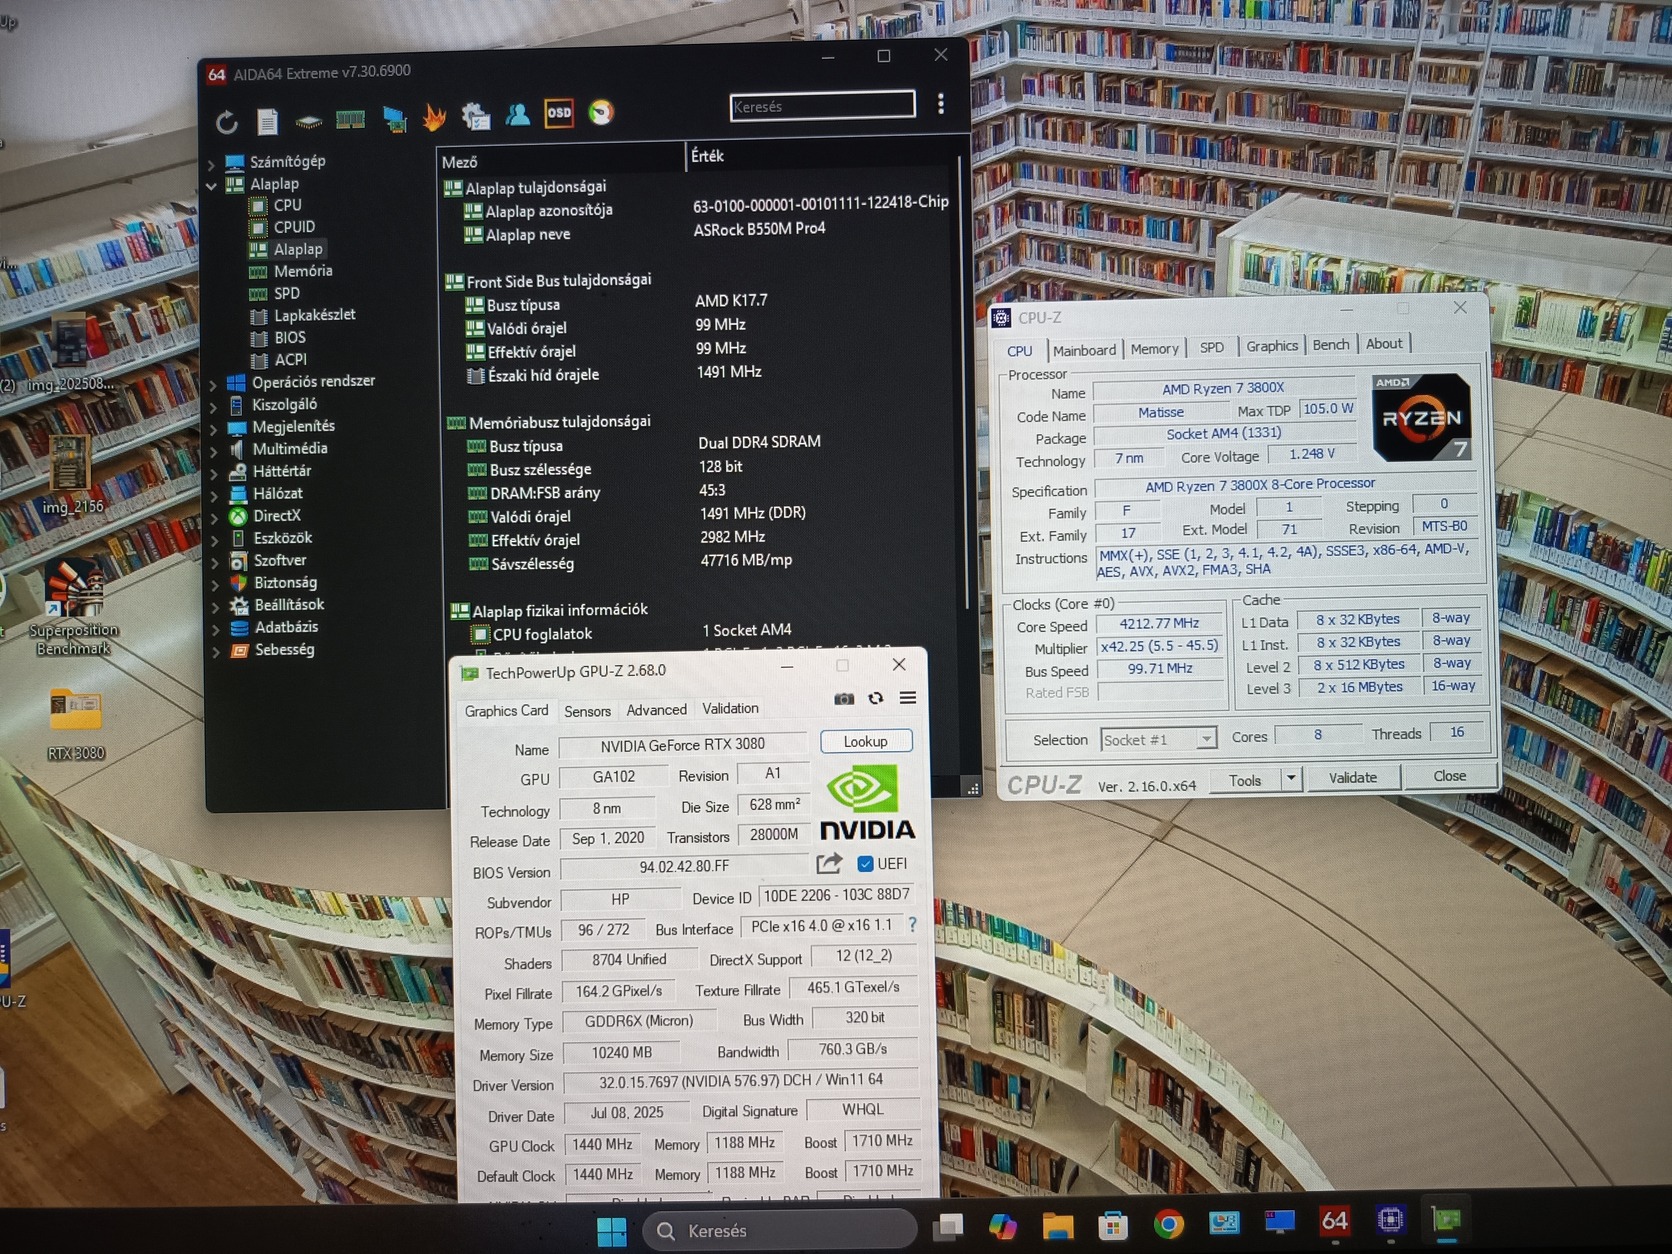Click the GPU-Z refresh icon
Image resolution: width=1672 pixels, height=1254 pixels.
coord(876,698)
